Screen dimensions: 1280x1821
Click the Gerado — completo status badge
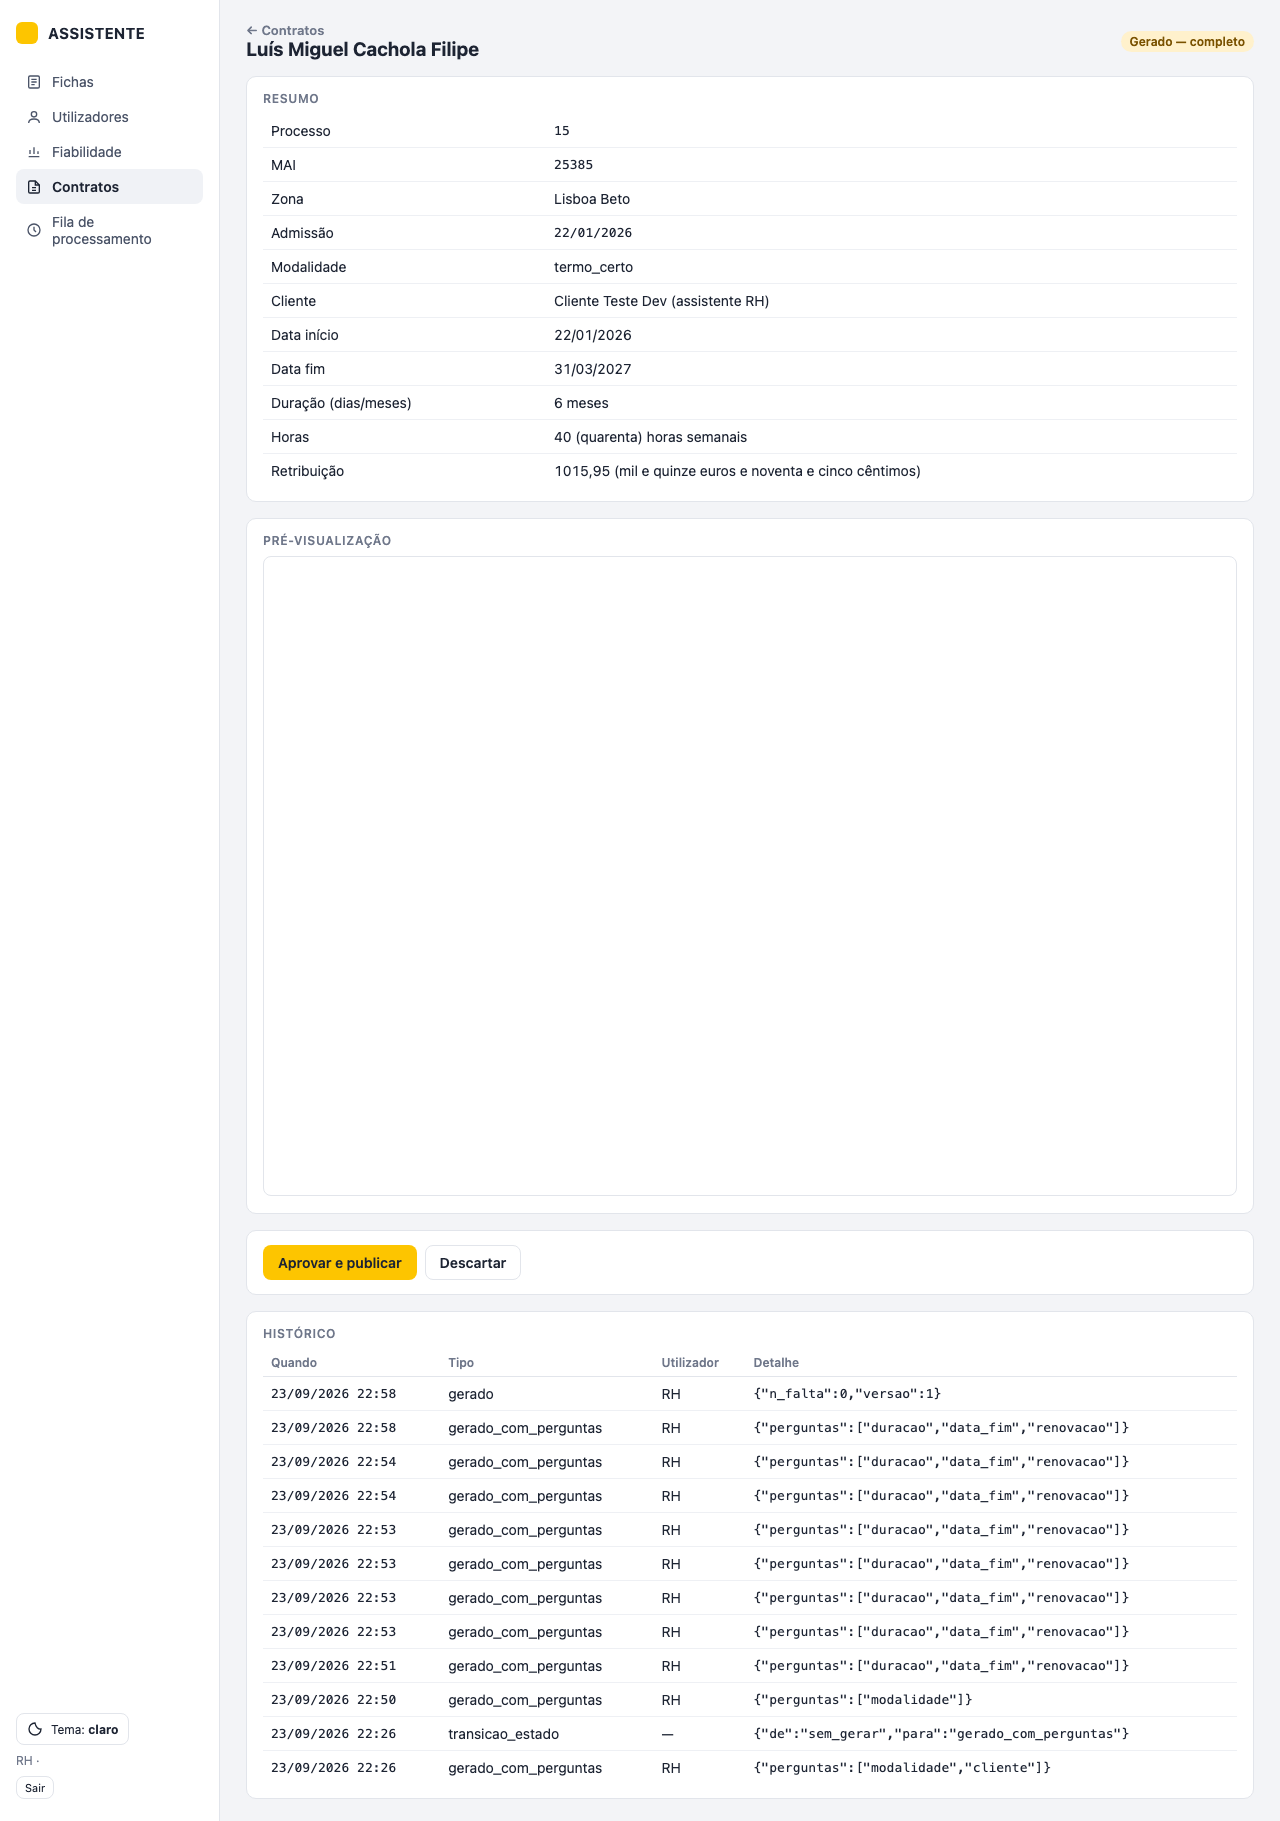[x=1187, y=42]
